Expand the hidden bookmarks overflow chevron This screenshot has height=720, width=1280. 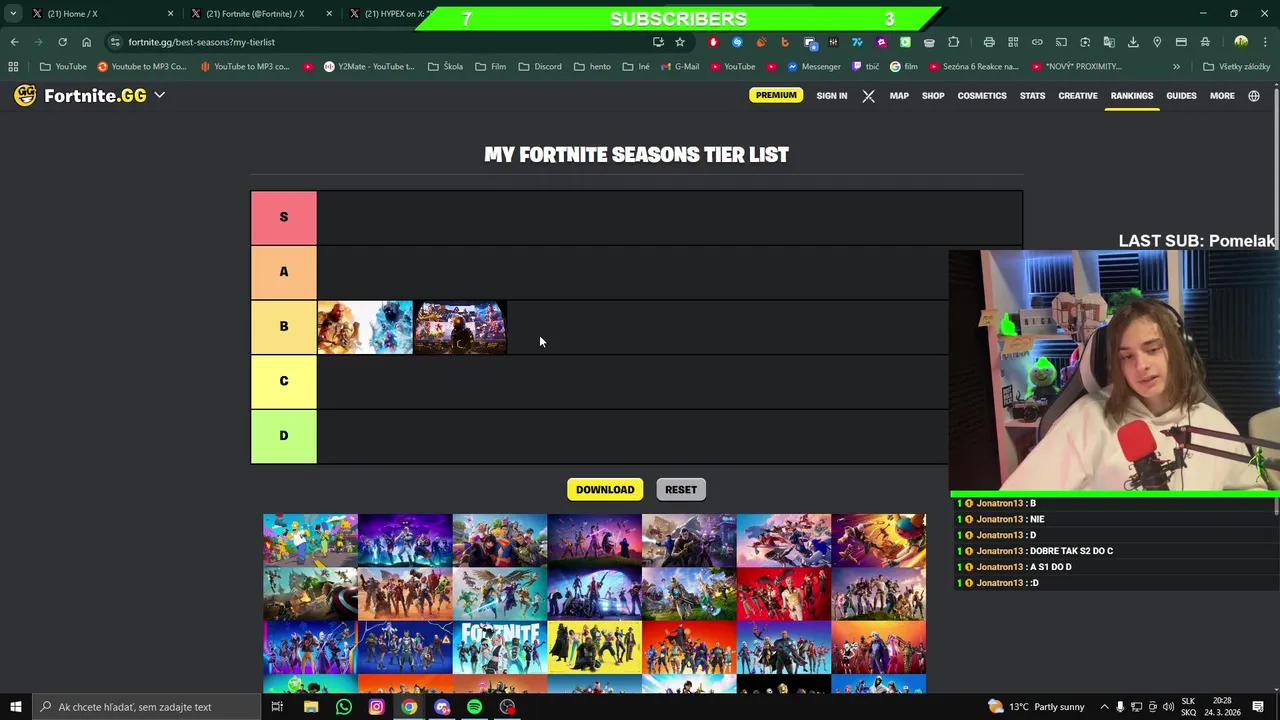1176,67
